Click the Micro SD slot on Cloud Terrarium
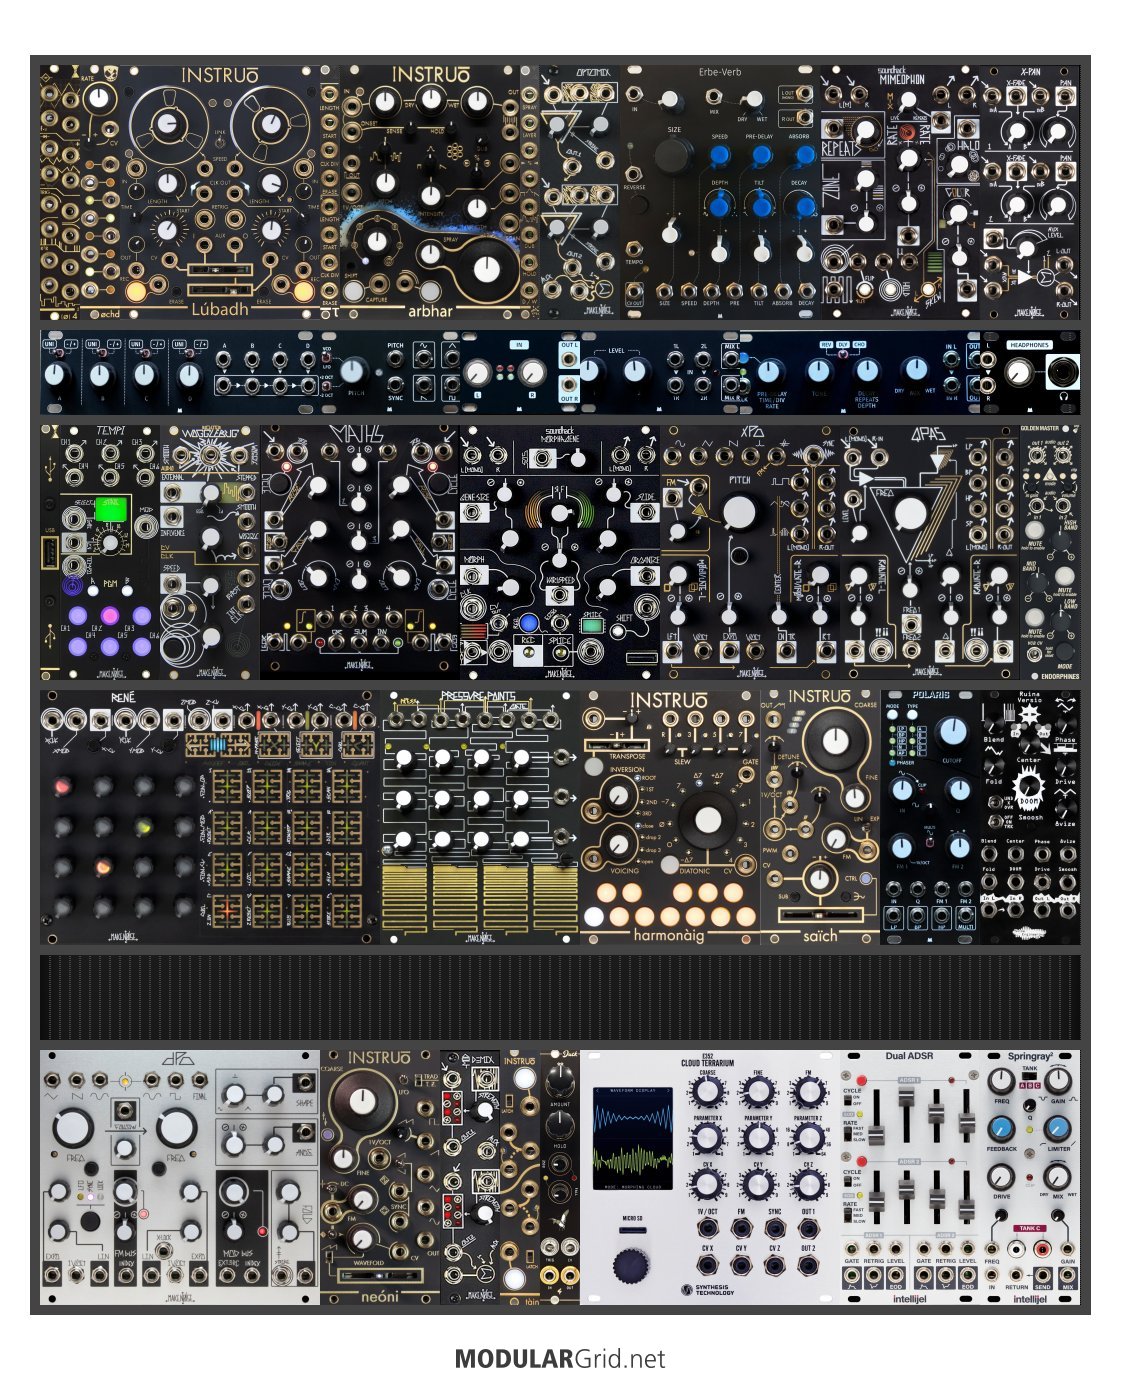The image size is (1121, 1380). click(x=632, y=1230)
